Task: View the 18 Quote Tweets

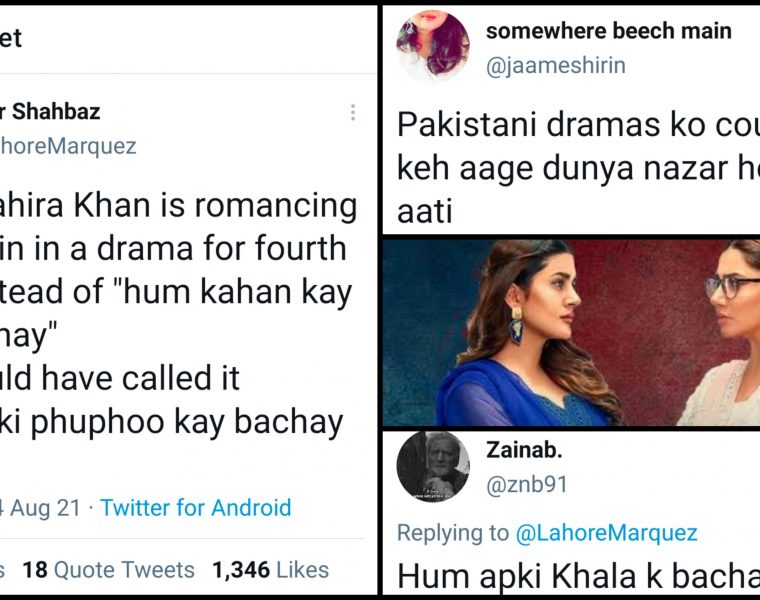Action: click(108, 570)
